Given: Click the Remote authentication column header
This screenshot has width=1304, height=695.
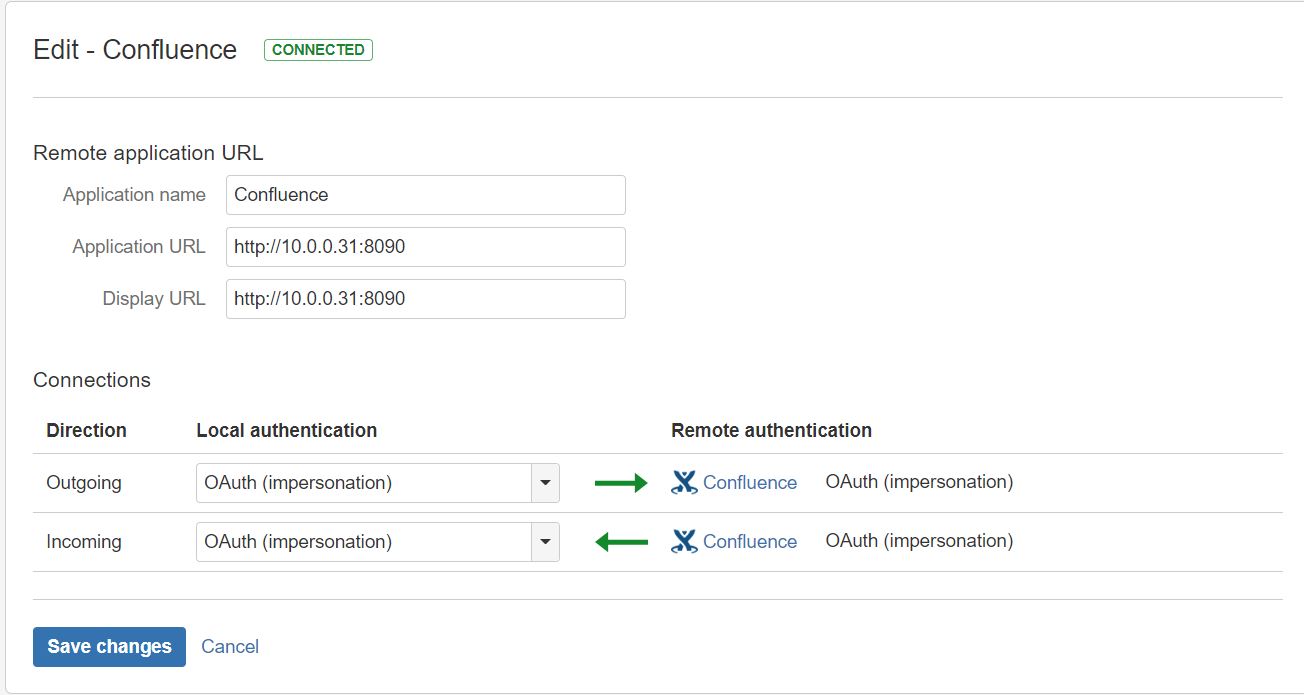Looking at the screenshot, I should 771,431.
